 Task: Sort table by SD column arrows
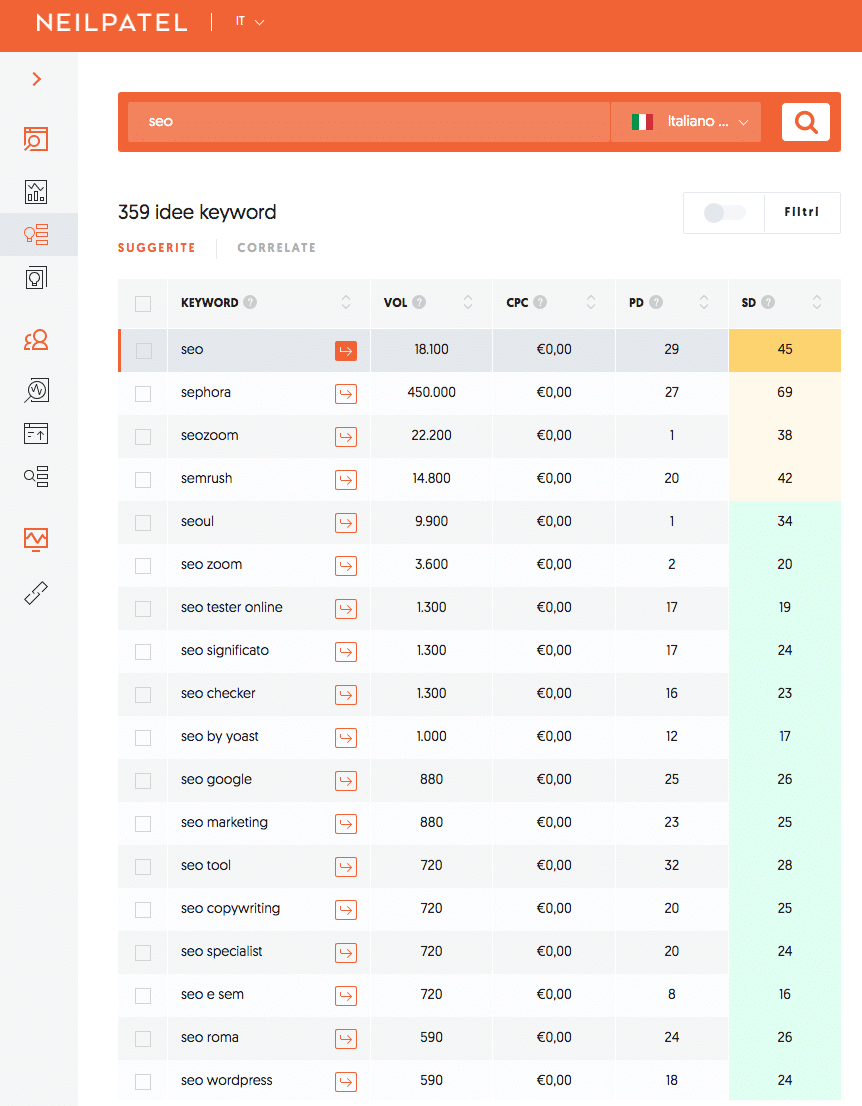817,302
